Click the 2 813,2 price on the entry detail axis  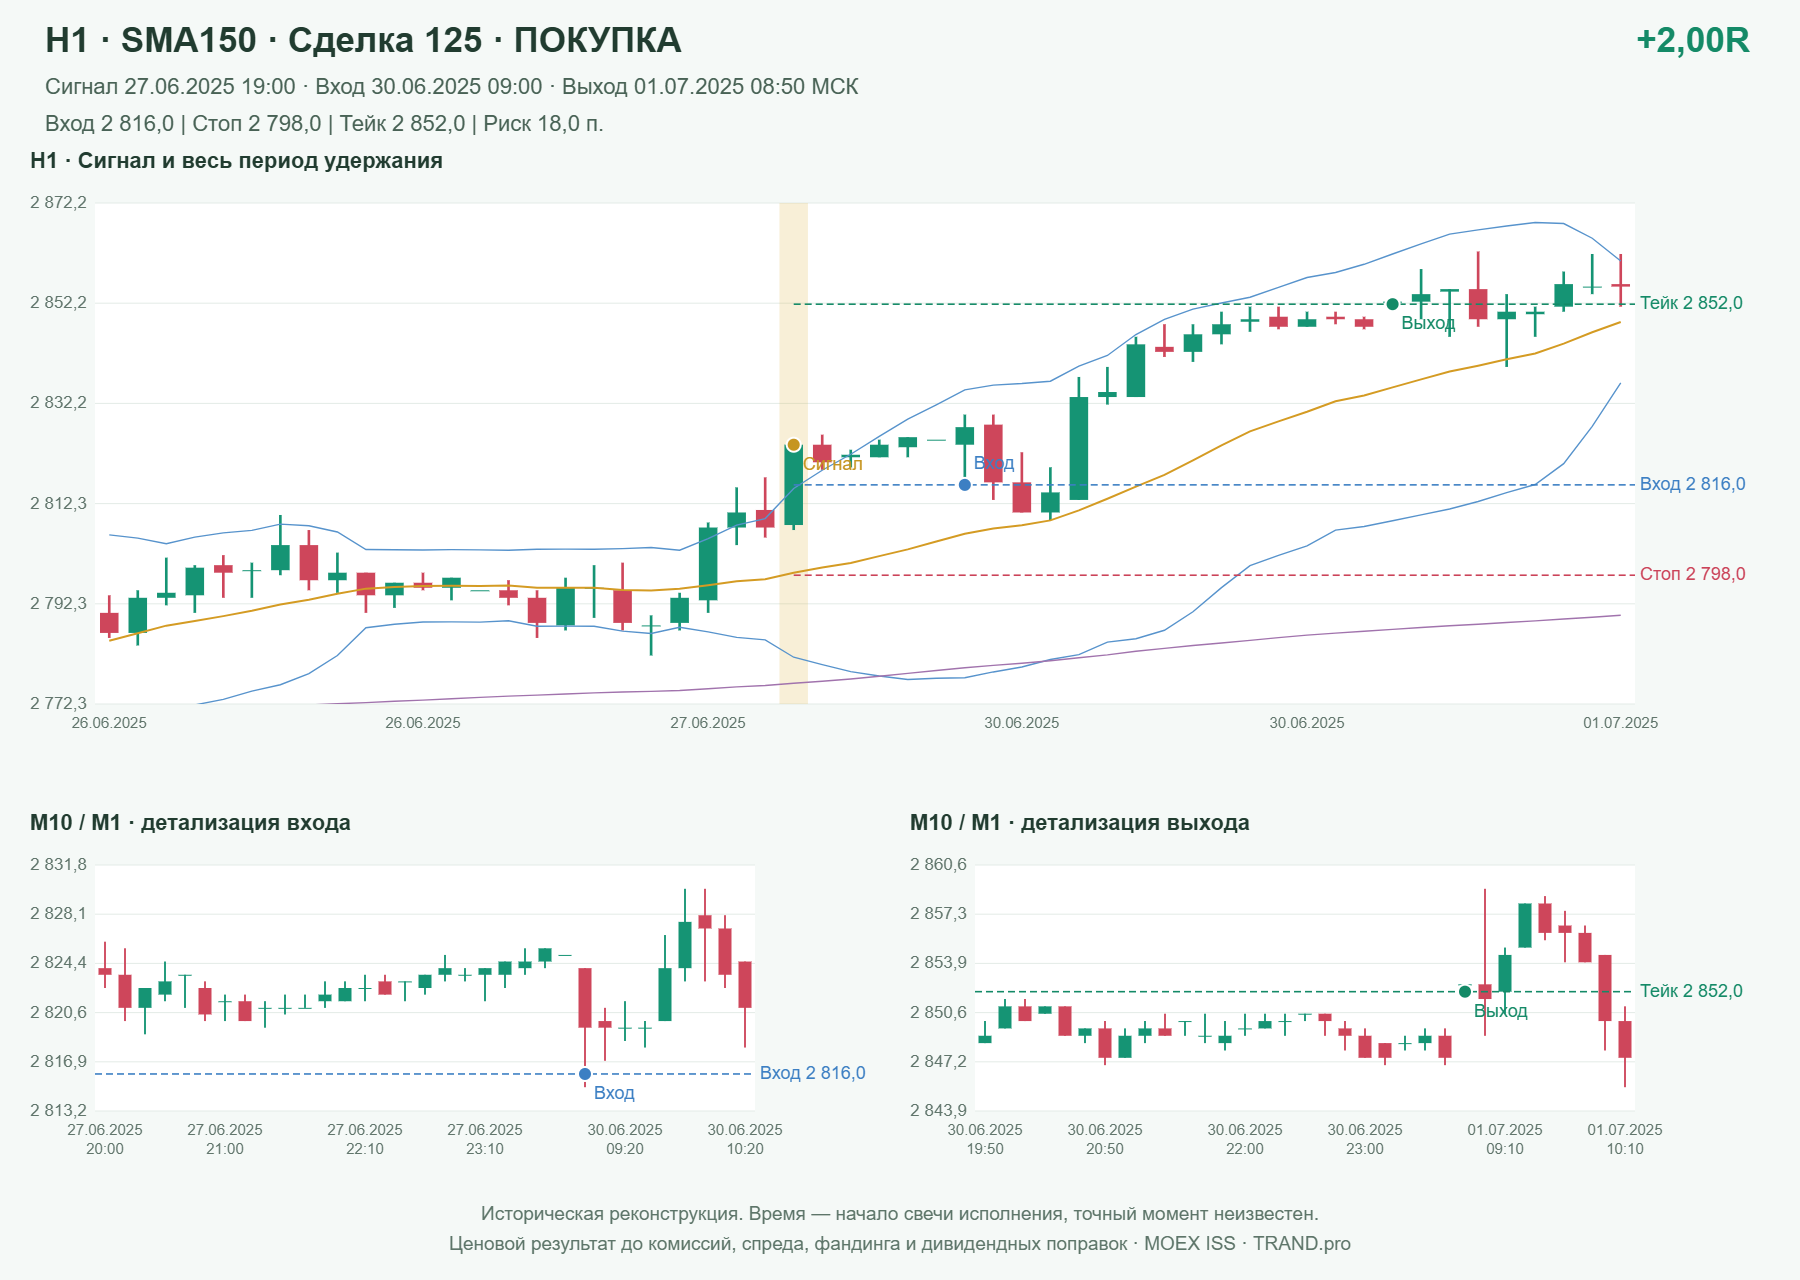point(58,1110)
